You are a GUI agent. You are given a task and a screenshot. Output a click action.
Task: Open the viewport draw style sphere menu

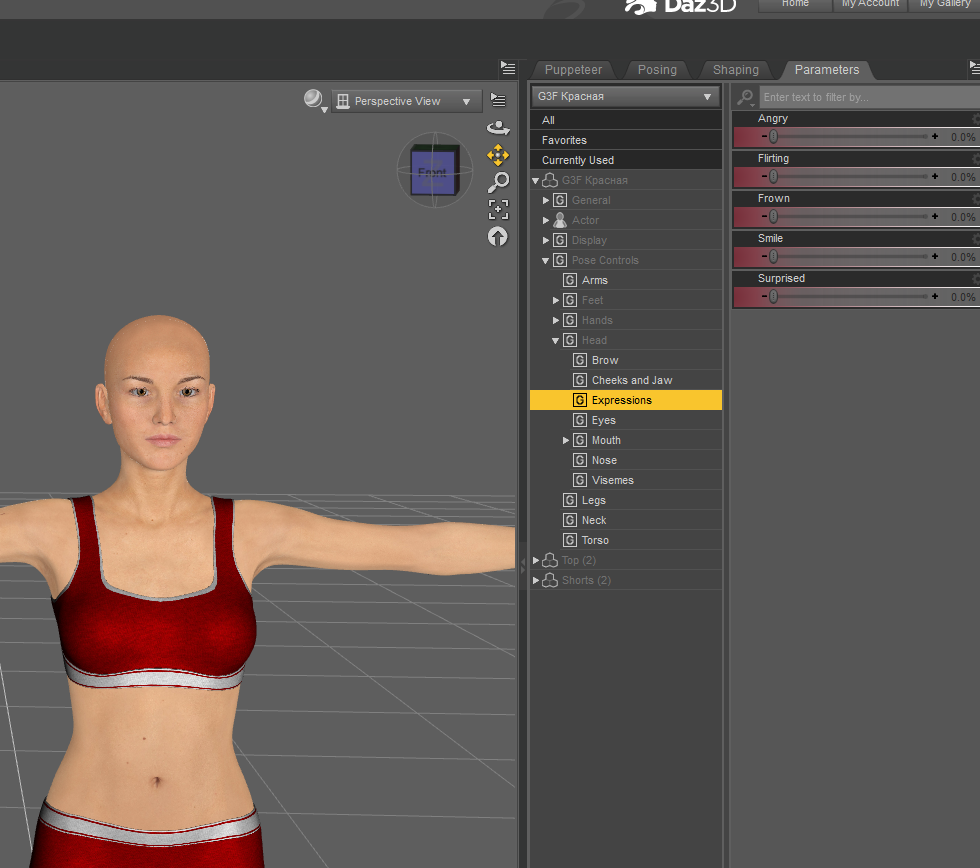(x=315, y=100)
